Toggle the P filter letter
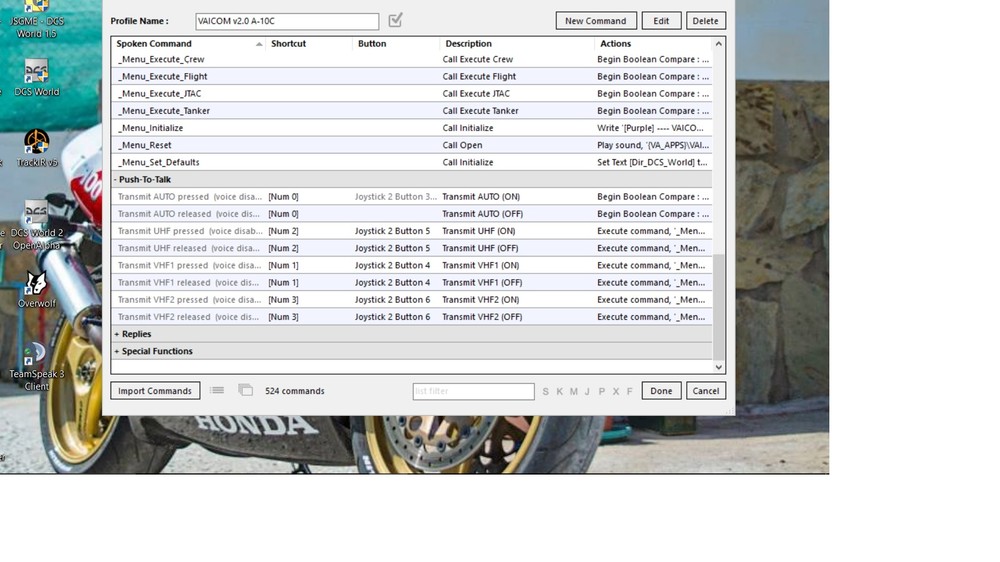 [601, 391]
